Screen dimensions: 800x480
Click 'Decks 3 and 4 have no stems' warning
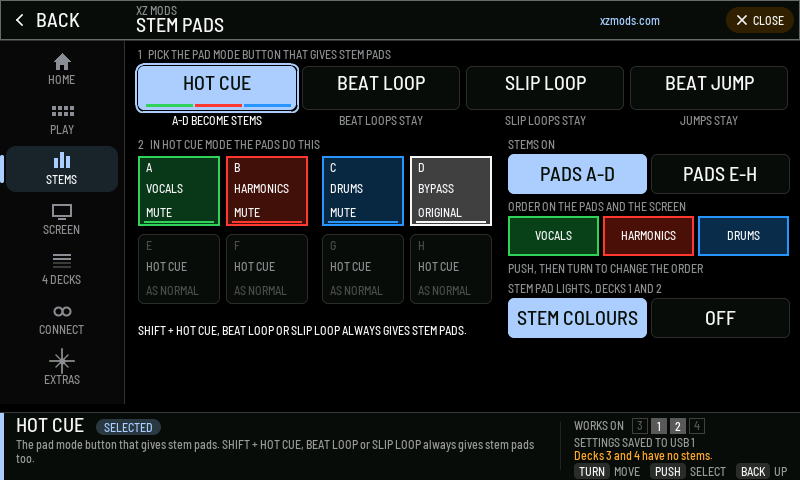(x=643, y=456)
